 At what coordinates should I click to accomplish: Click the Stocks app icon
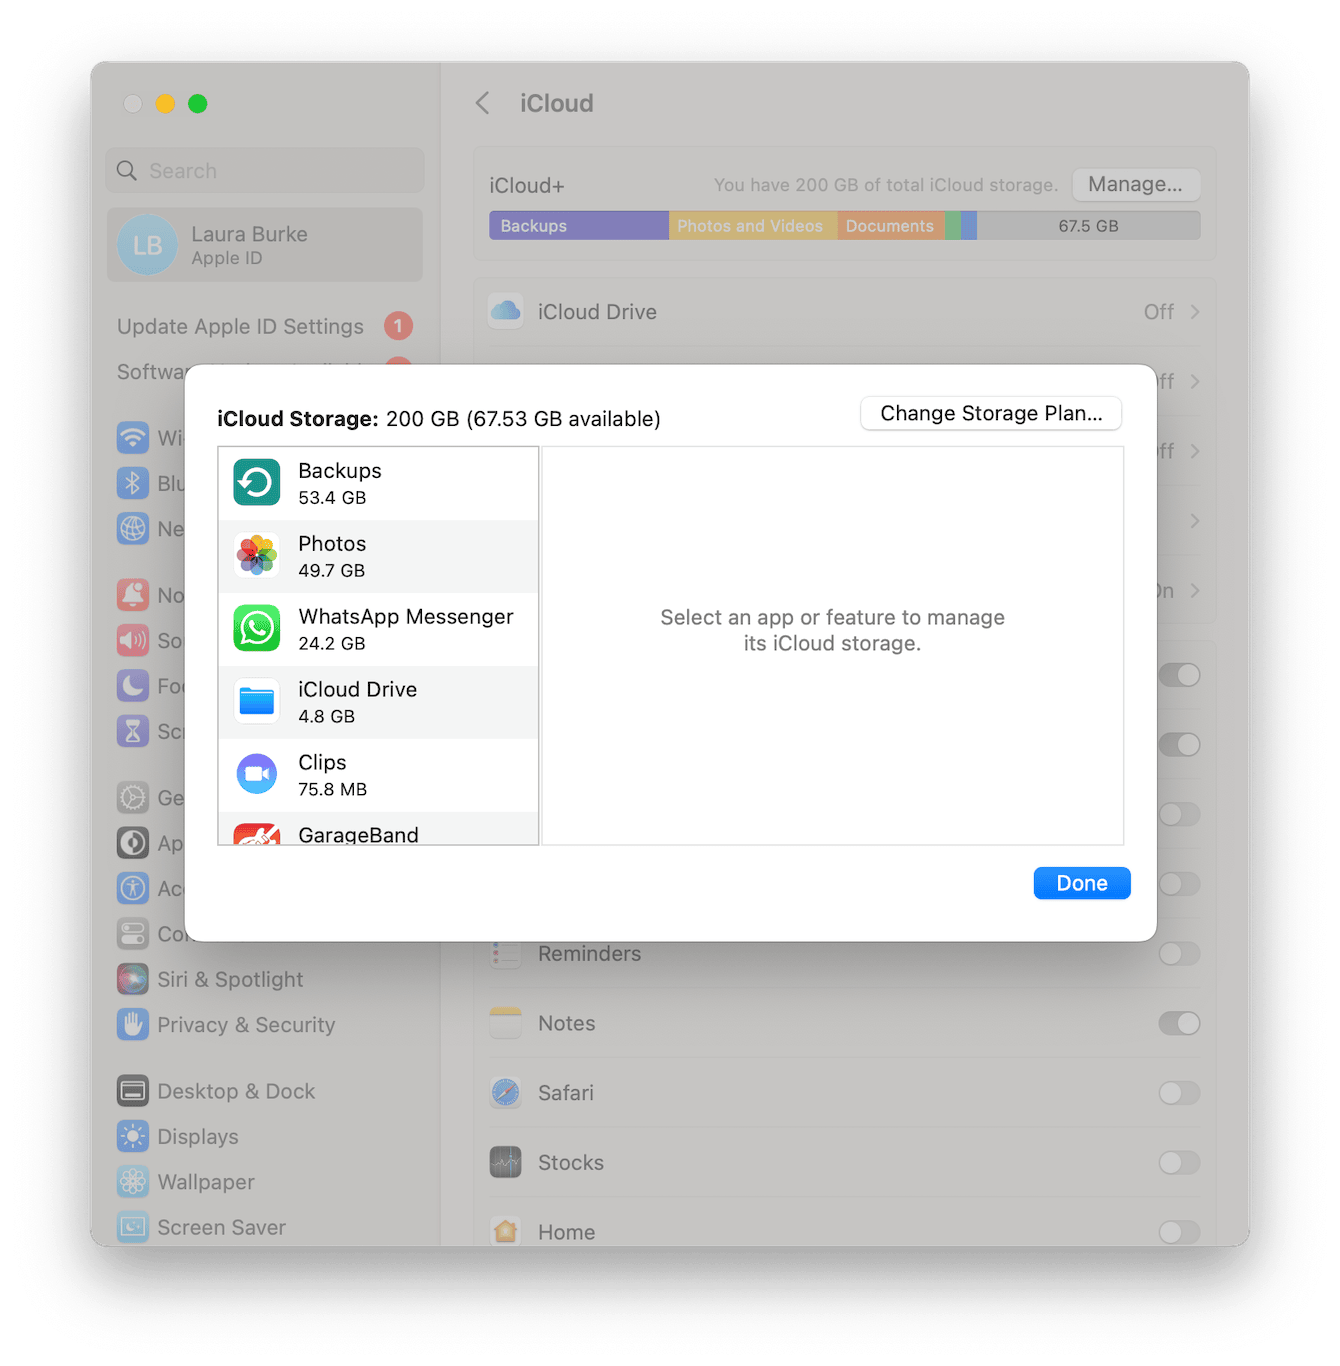(x=506, y=1163)
